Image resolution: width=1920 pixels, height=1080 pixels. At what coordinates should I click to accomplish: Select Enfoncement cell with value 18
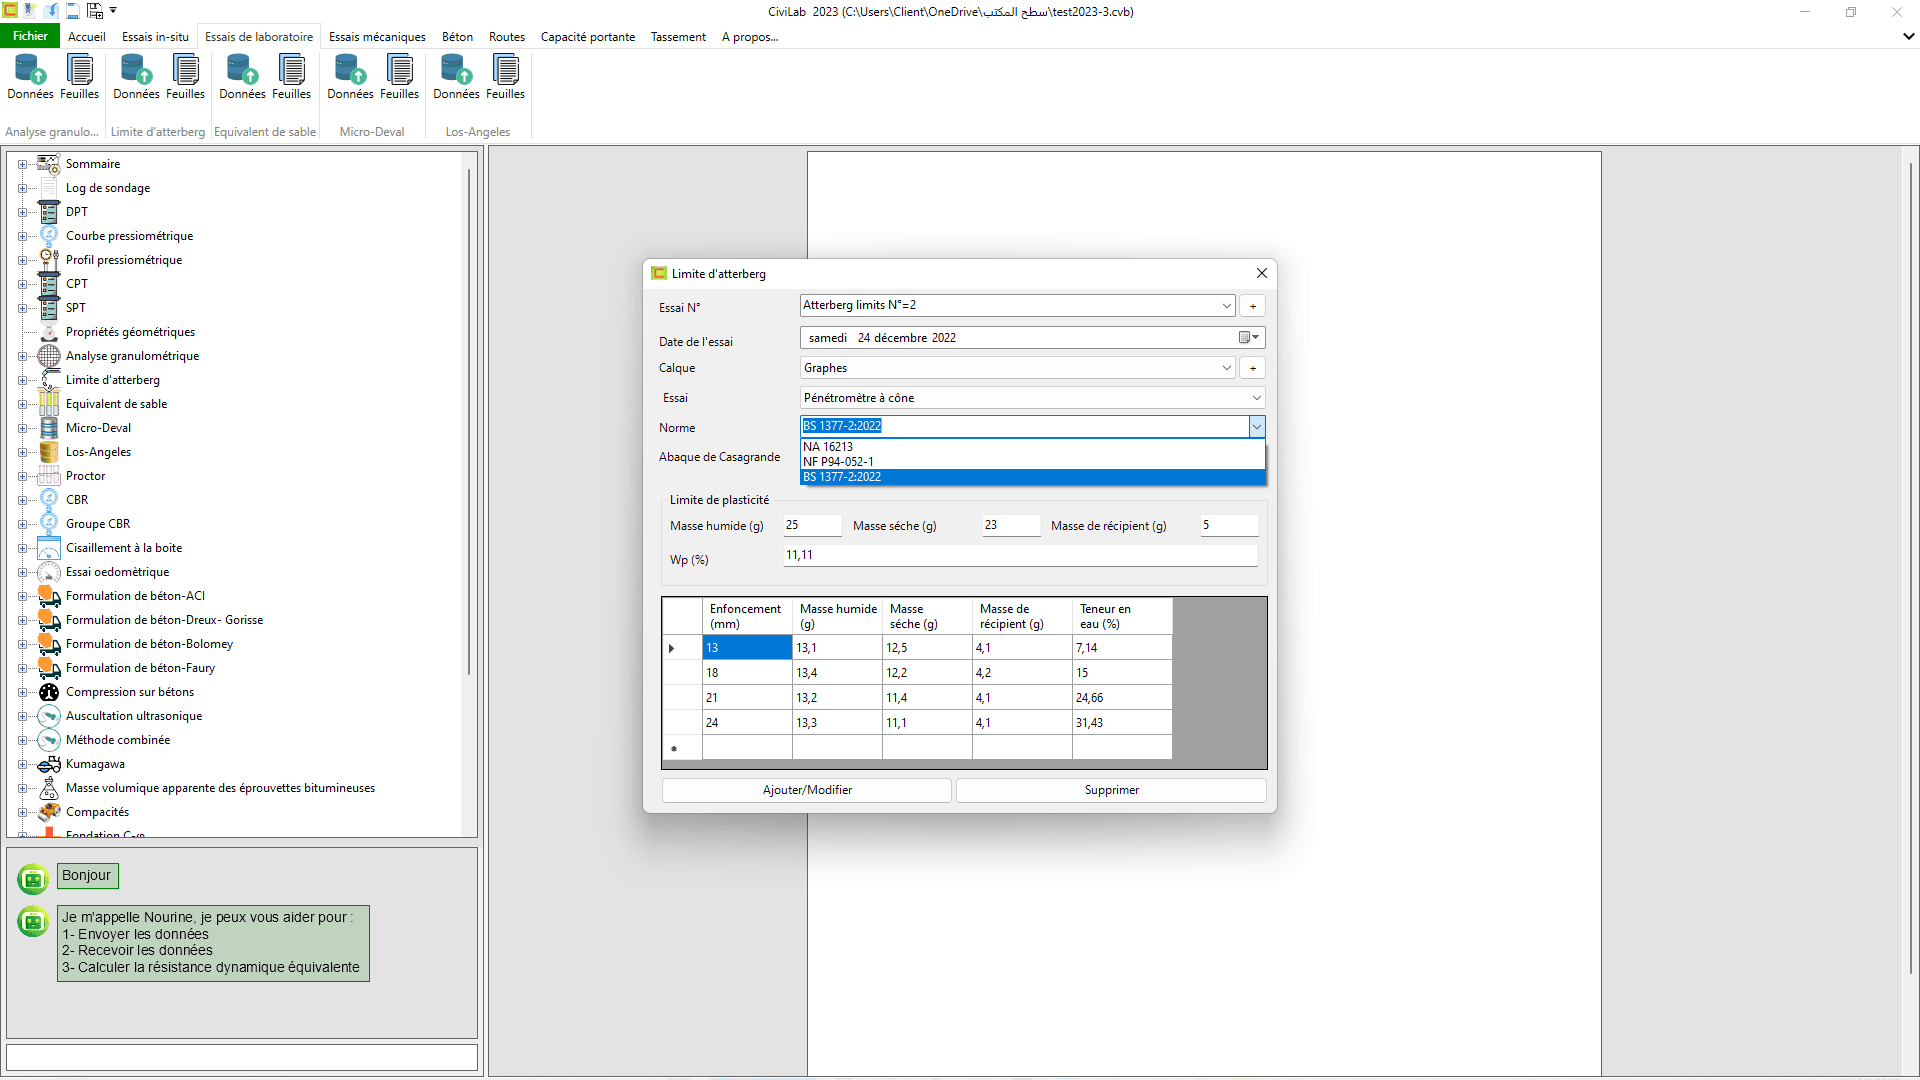click(x=747, y=673)
